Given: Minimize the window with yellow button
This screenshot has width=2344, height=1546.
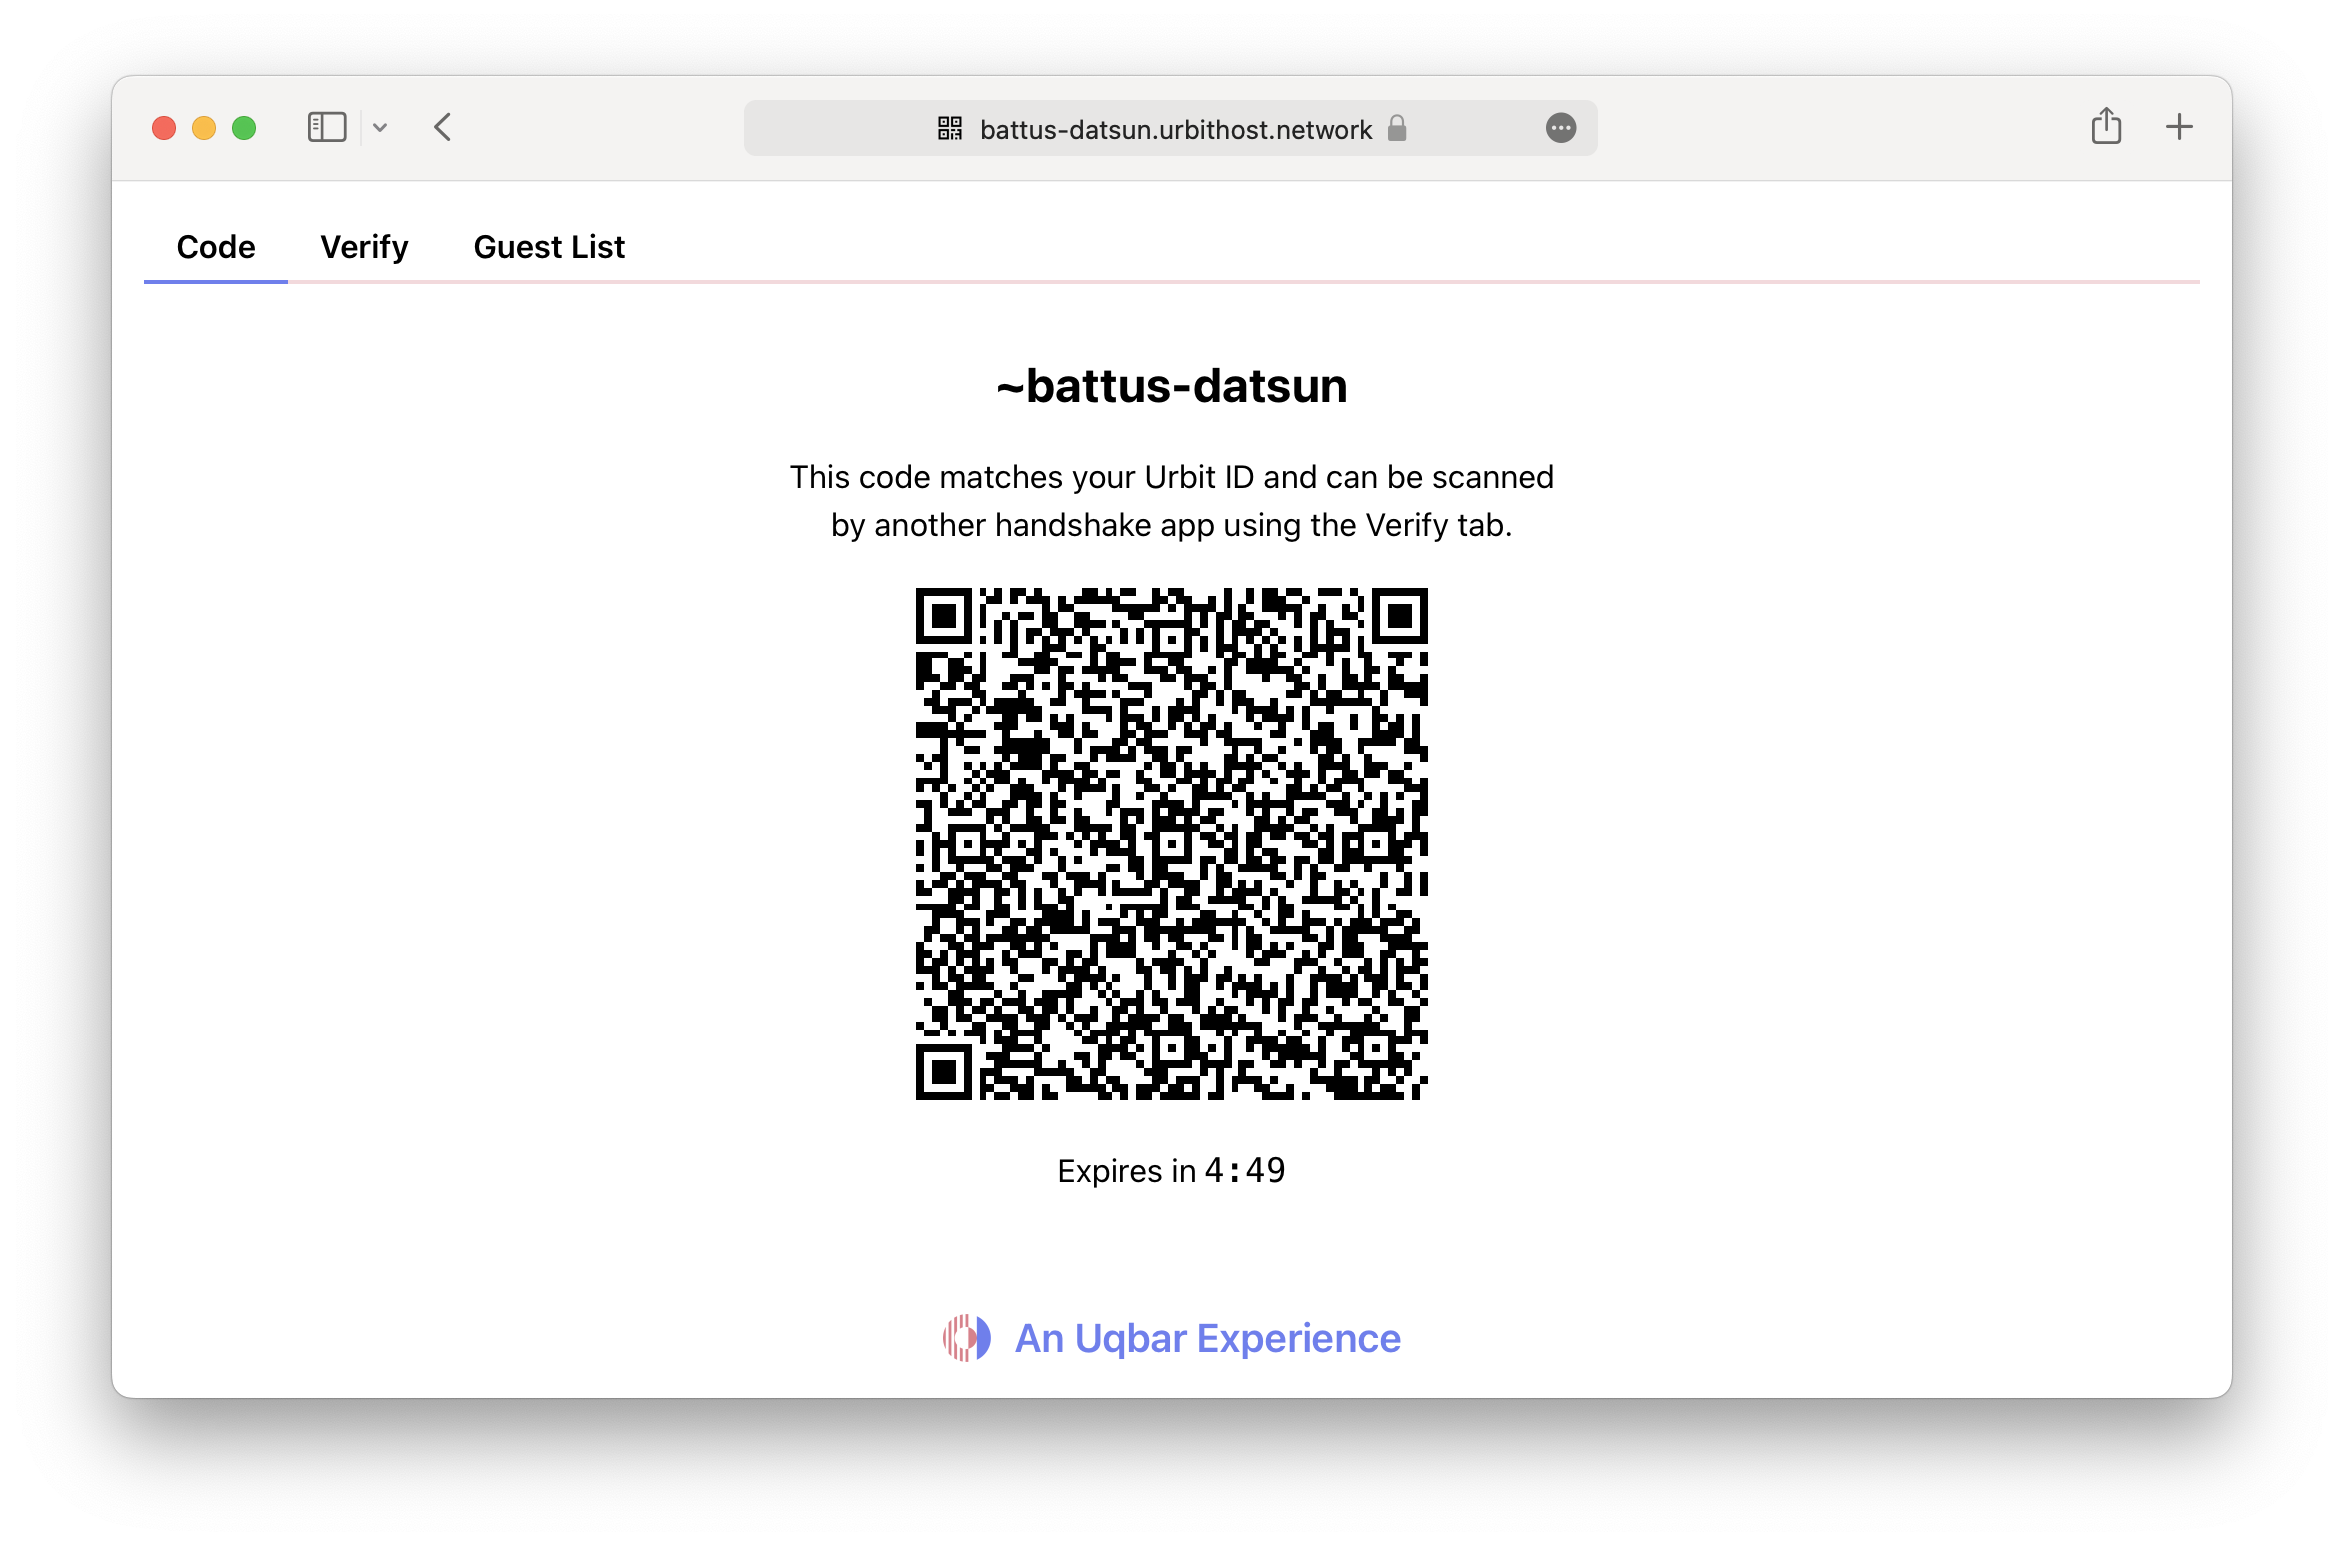Looking at the screenshot, I should point(204,128).
